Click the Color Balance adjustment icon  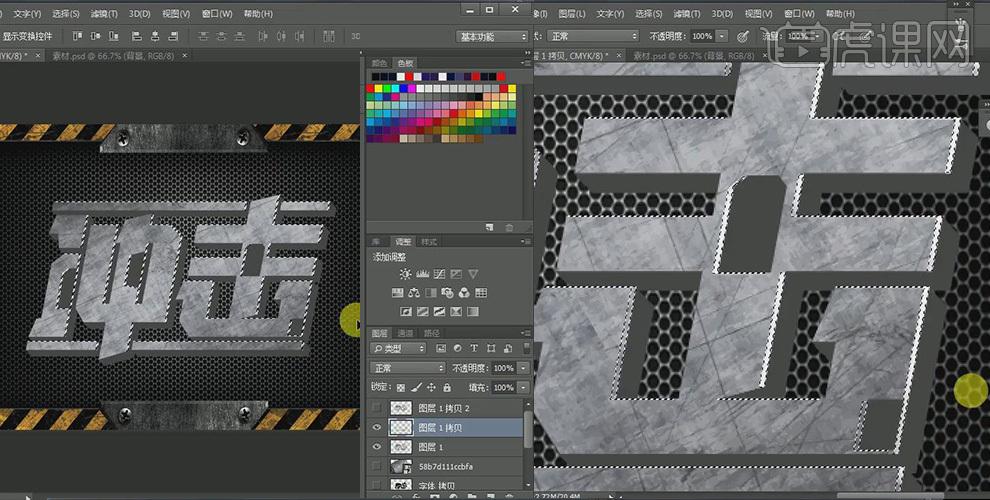[x=414, y=293]
